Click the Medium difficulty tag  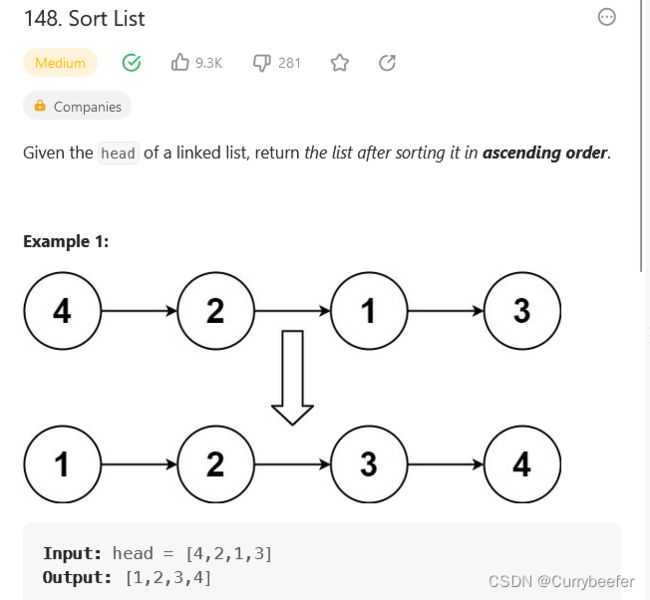click(x=60, y=63)
